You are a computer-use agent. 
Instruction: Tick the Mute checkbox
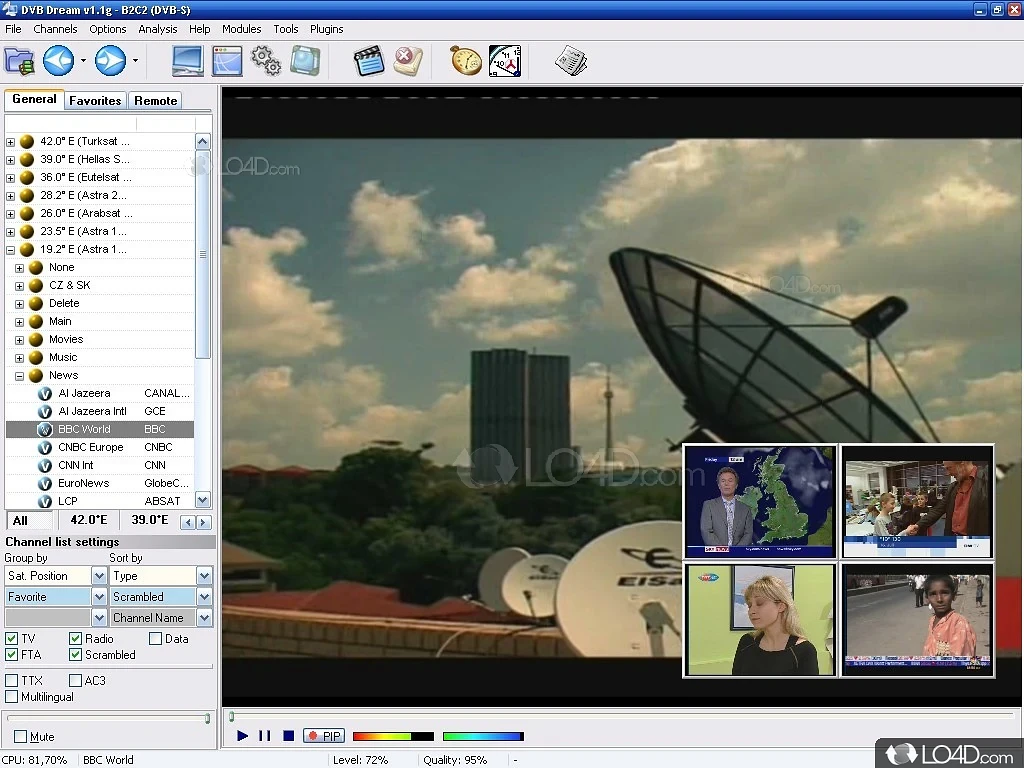20,737
